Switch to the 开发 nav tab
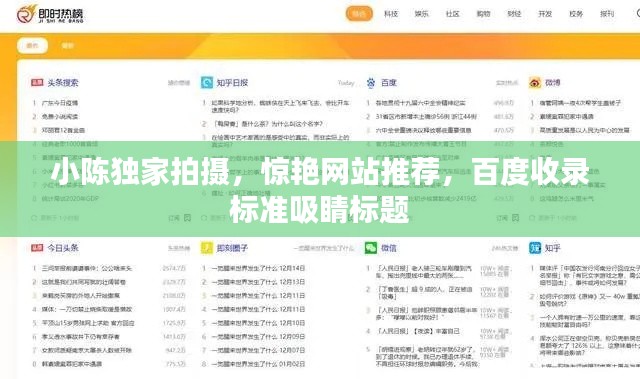Image resolution: width=640 pixels, height=379 pixels. pos(545,14)
